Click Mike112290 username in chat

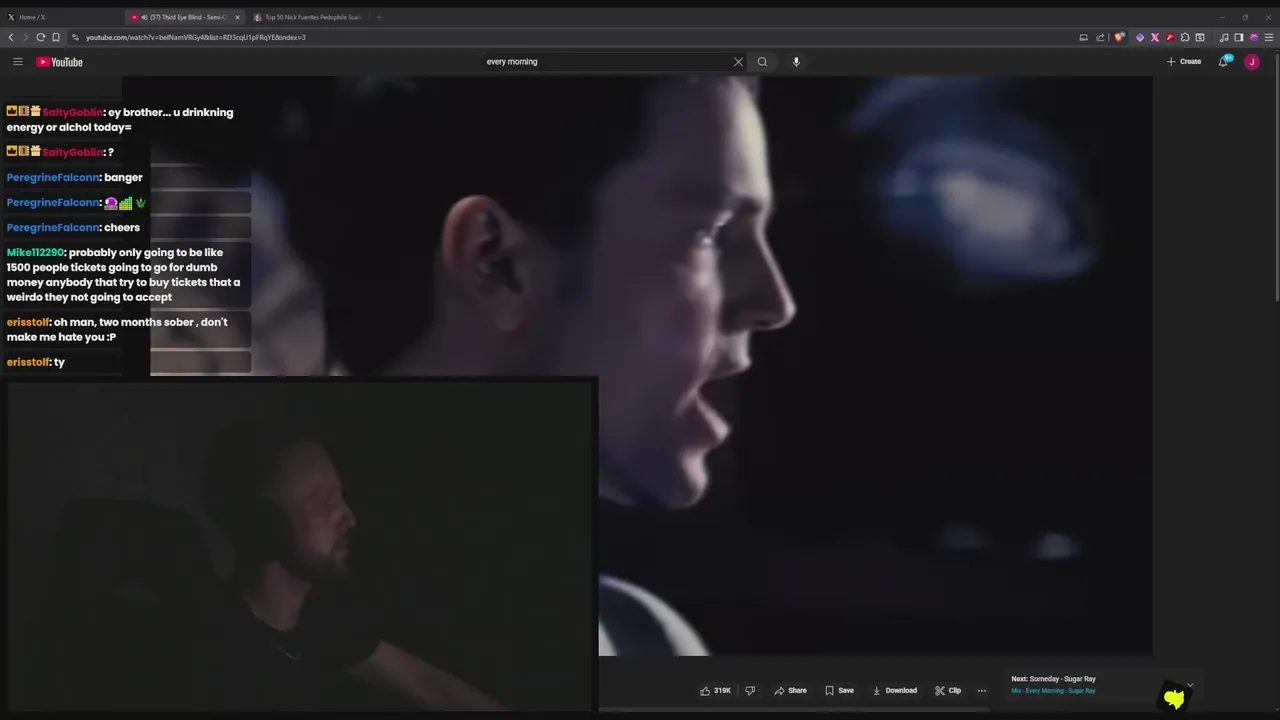coord(35,253)
